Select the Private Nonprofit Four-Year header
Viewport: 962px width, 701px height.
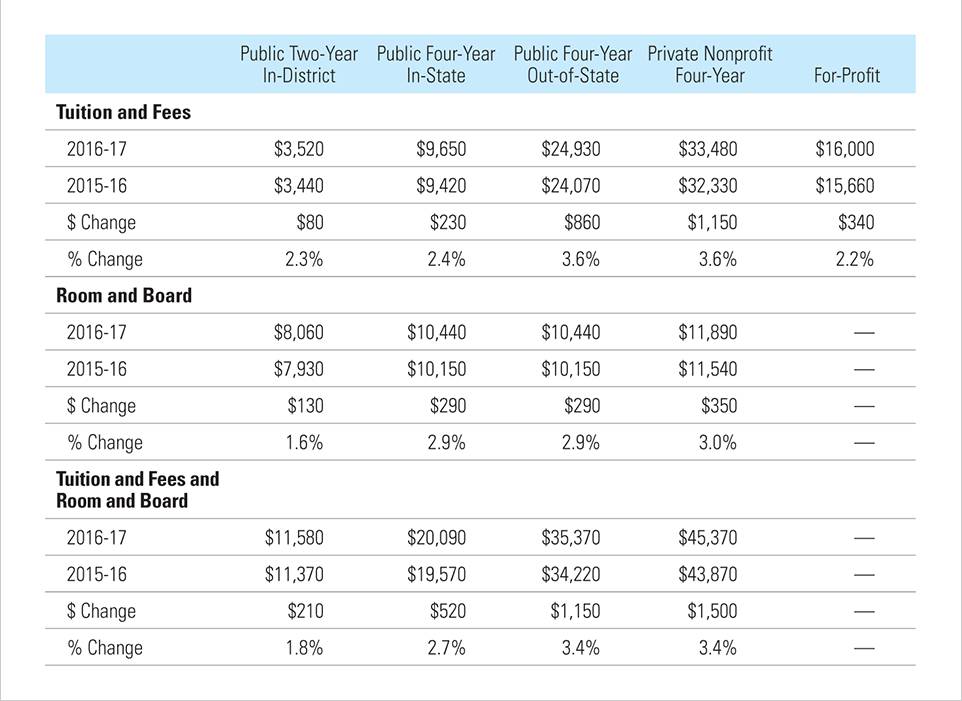point(710,64)
